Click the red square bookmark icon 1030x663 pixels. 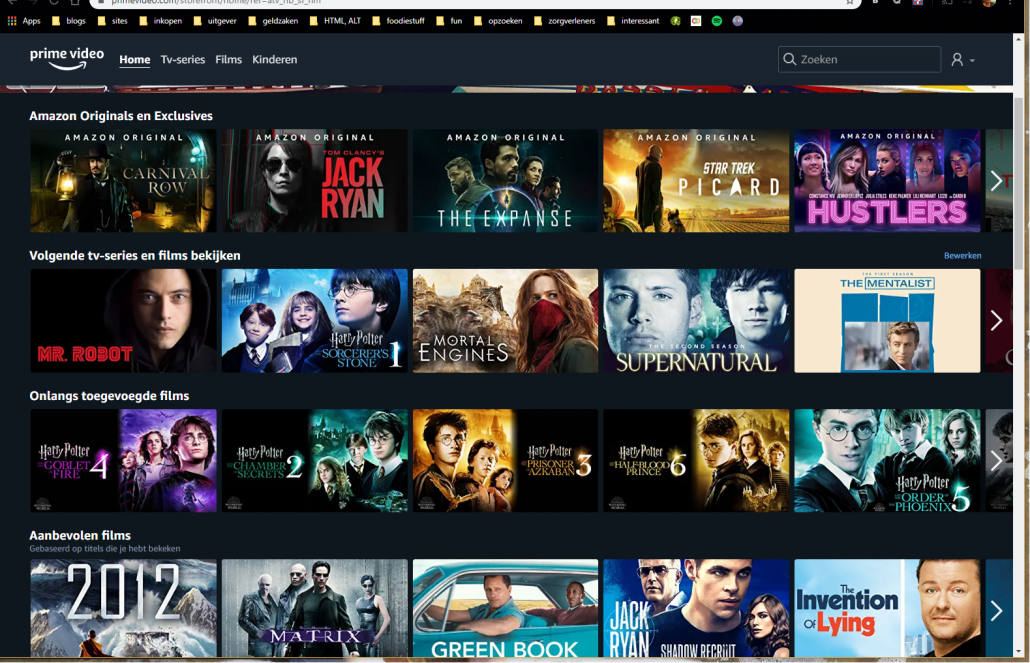tap(696, 21)
